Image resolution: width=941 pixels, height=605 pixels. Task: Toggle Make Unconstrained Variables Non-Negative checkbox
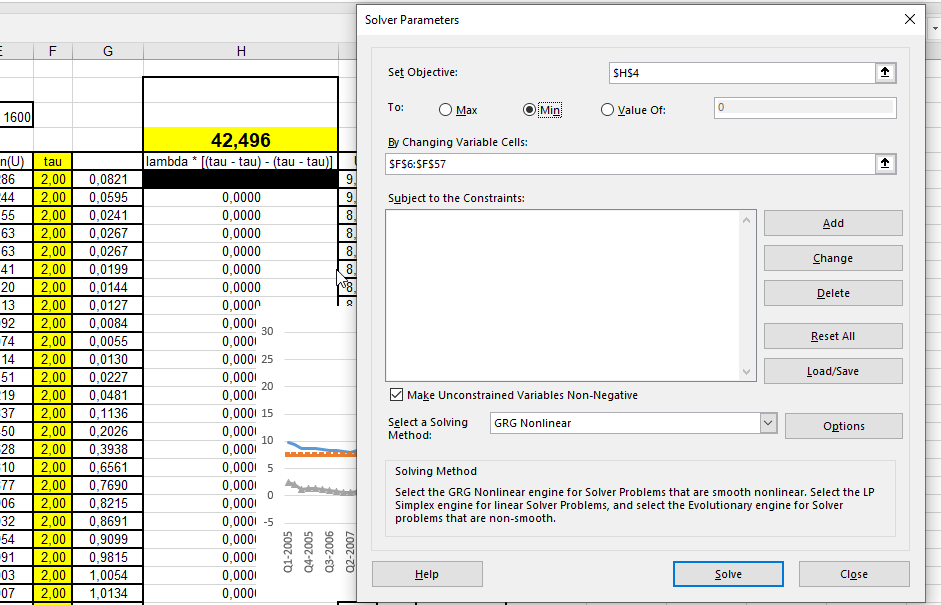(397, 395)
